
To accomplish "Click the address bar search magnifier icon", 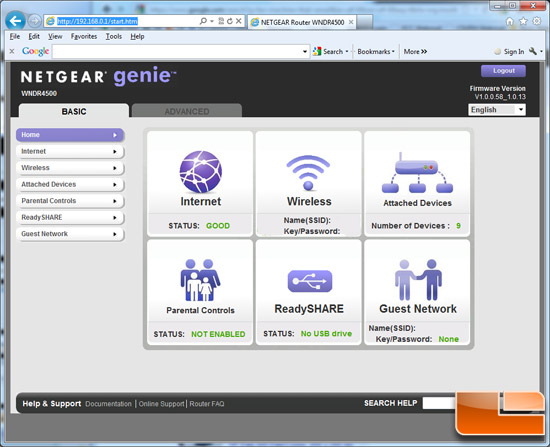I will (x=203, y=21).
